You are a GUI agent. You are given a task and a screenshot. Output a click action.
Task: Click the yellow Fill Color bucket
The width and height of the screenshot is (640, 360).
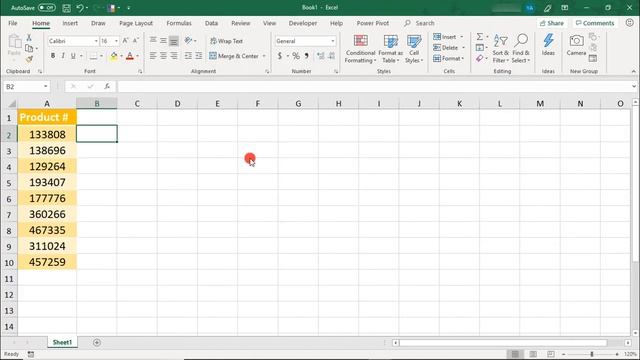[114, 56]
